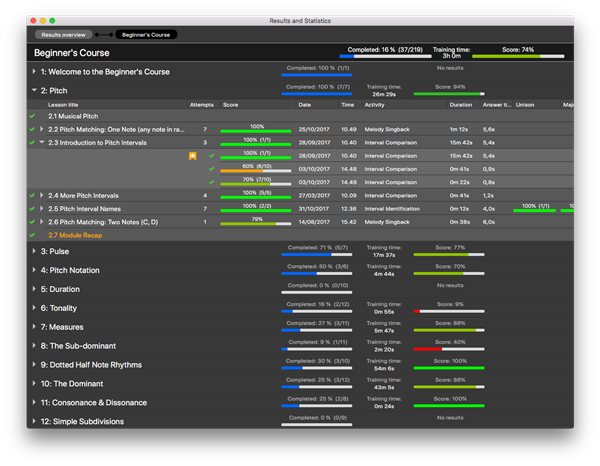Screen dimensions: 600x466
Task: Select the Beginner's Course breadcrumb tab
Action: 145,34
